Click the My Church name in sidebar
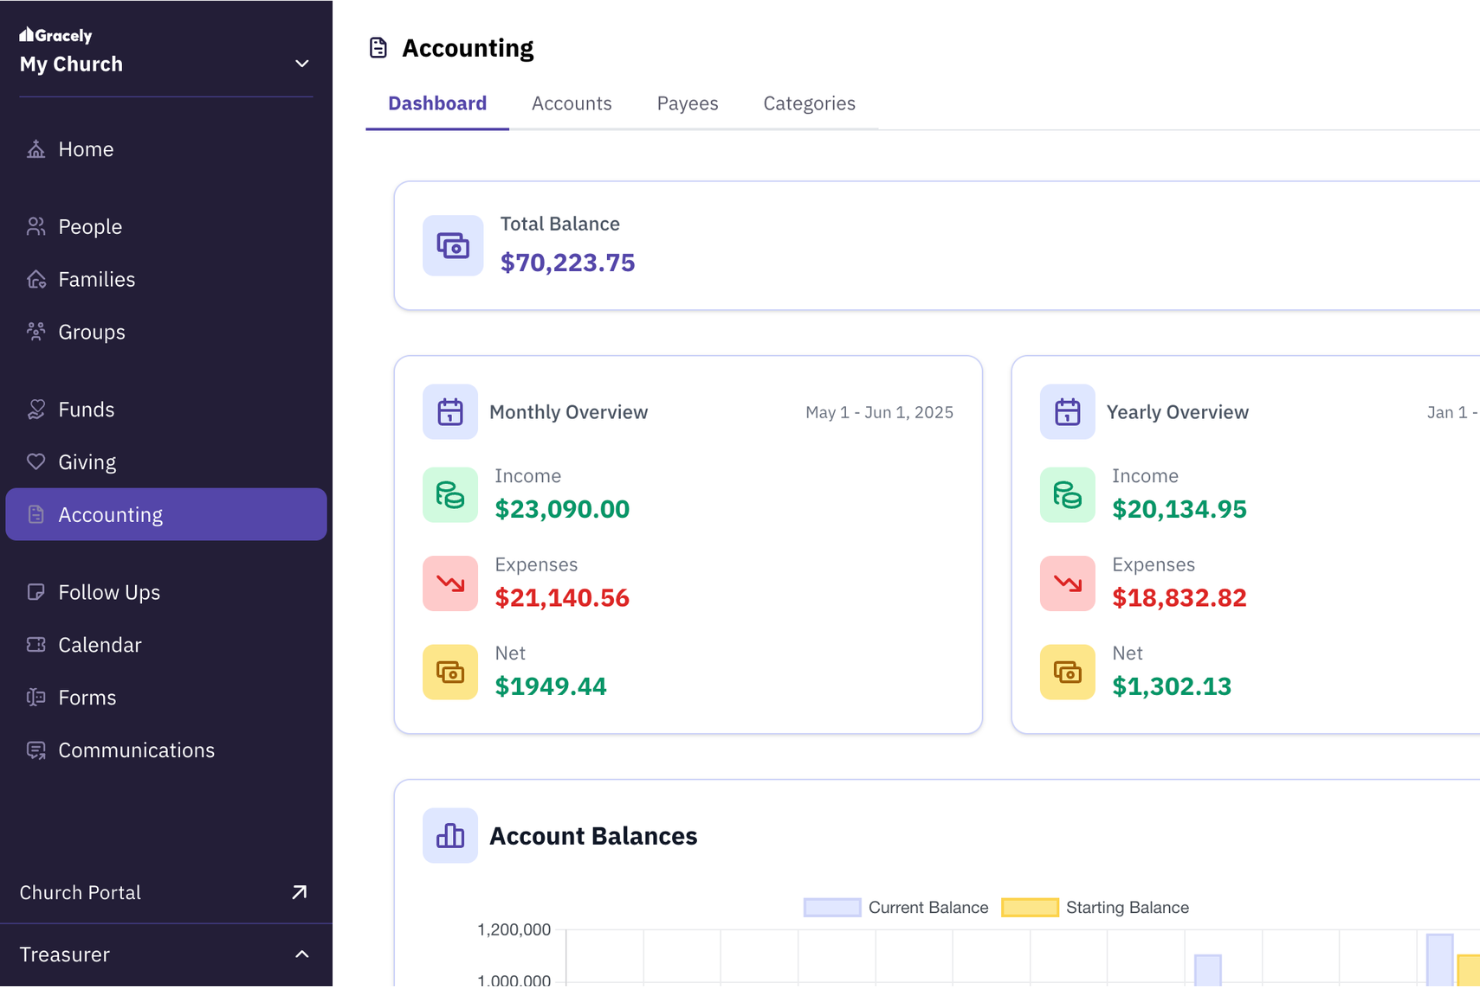The width and height of the screenshot is (1480, 987). [71, 64]
